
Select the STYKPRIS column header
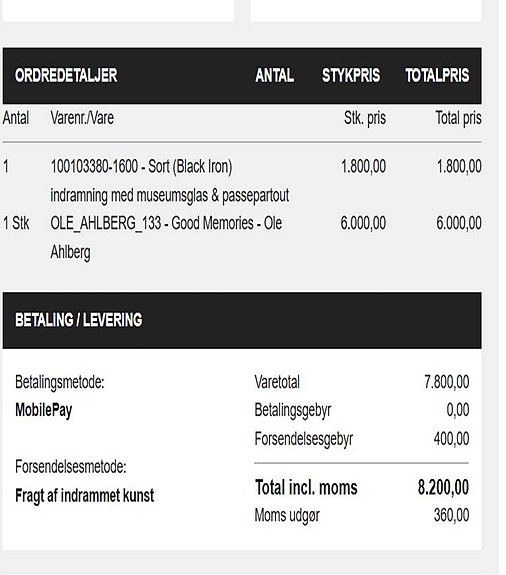click(351, 76)
